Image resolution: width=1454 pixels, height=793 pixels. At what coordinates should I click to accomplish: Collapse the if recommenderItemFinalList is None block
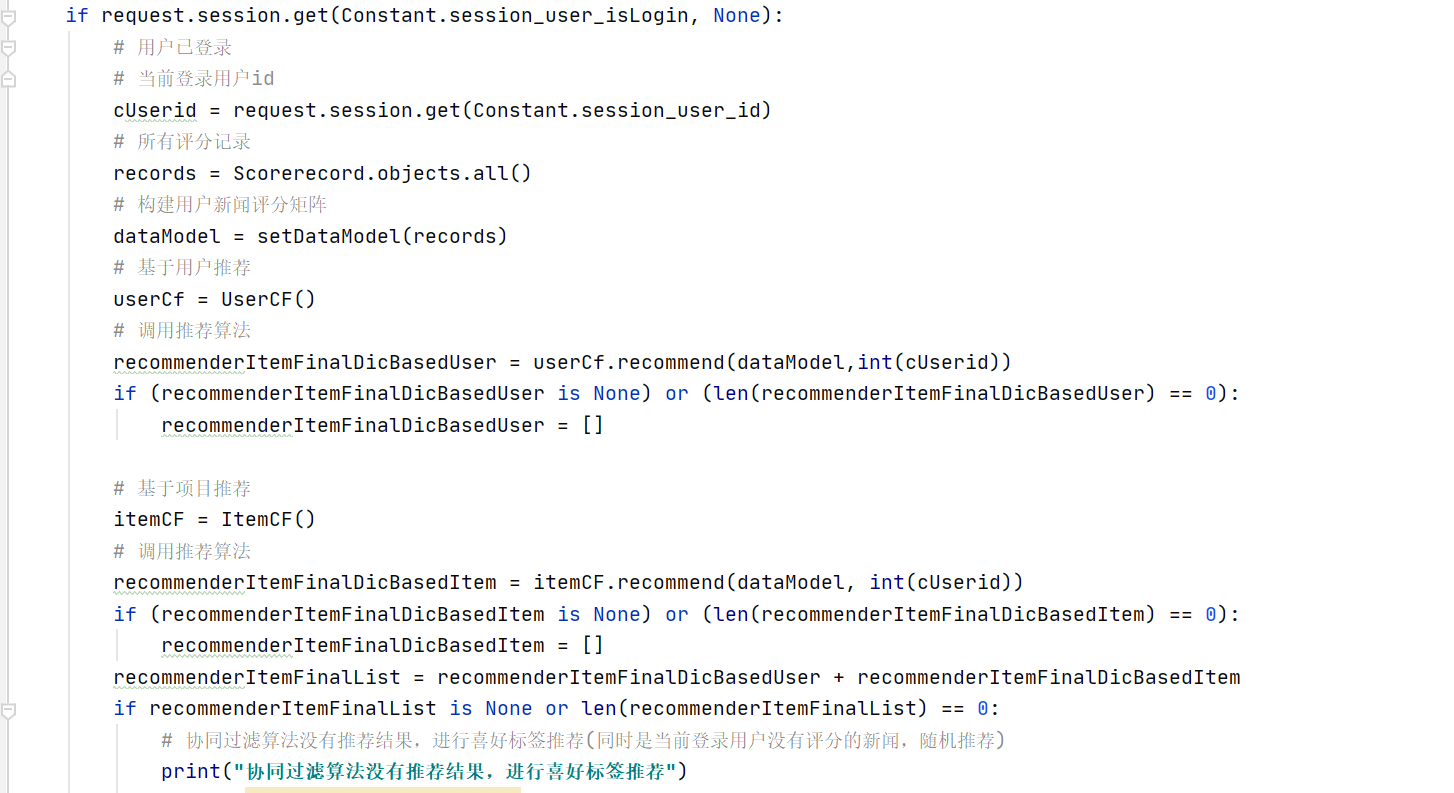click(x=9, y=710)
